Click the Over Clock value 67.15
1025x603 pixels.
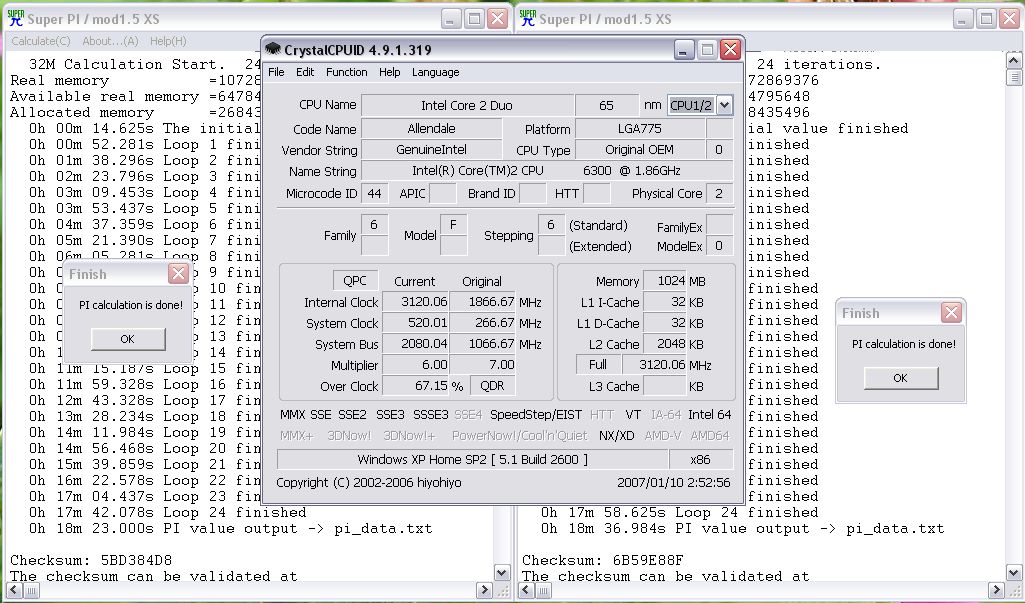416,386
